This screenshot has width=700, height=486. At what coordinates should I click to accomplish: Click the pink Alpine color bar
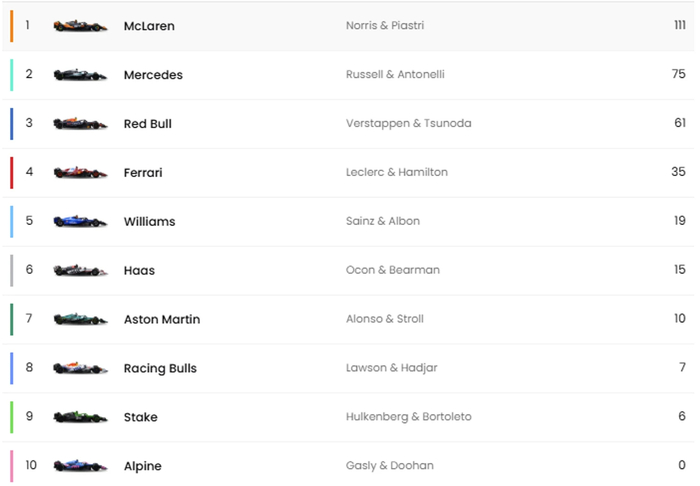(x=11, y=466)
